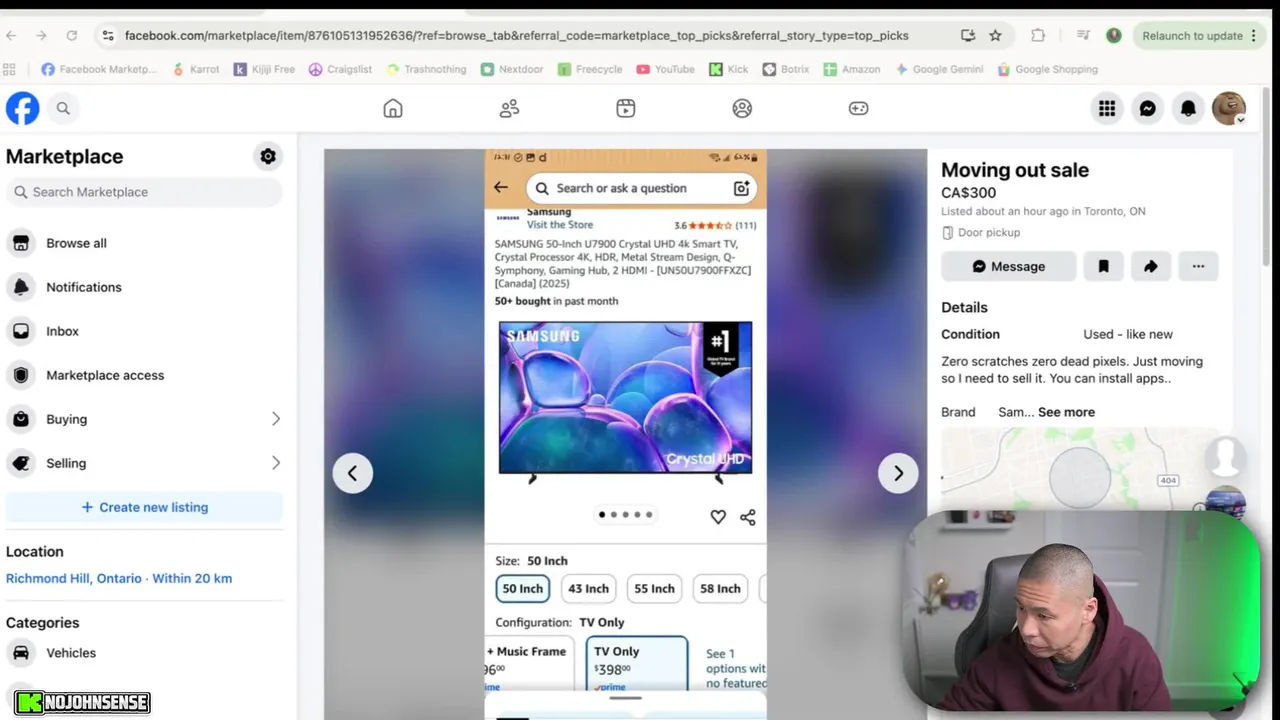Open the account profile picture menu
Image resolution: width=1280 pixels, height=720 pixels.
click(x=1229, y=108)
